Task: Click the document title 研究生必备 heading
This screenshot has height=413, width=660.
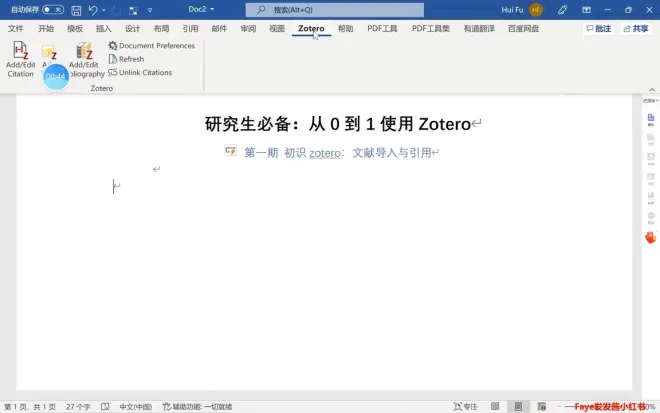Action: coord(338,124)
